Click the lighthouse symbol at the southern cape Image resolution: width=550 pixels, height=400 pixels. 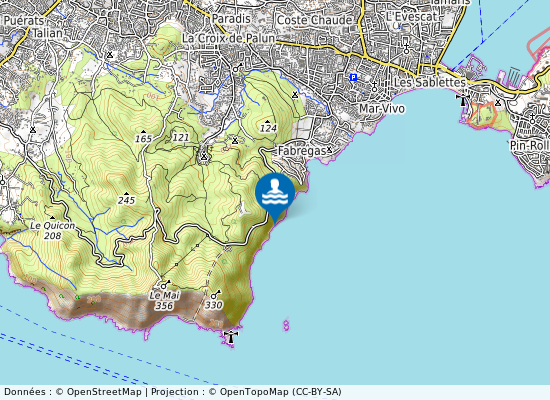click(x=231, y=337)
